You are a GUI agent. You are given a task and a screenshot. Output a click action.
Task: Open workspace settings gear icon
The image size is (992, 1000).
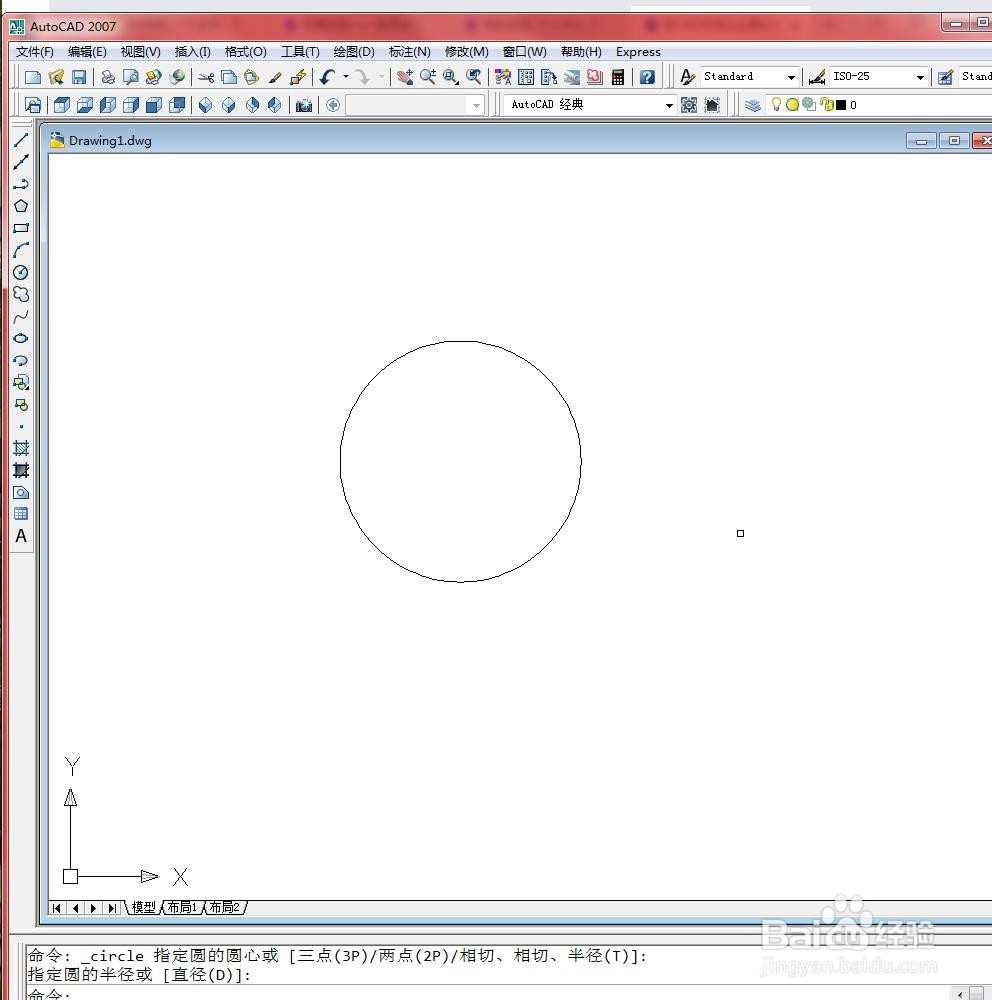689,105
